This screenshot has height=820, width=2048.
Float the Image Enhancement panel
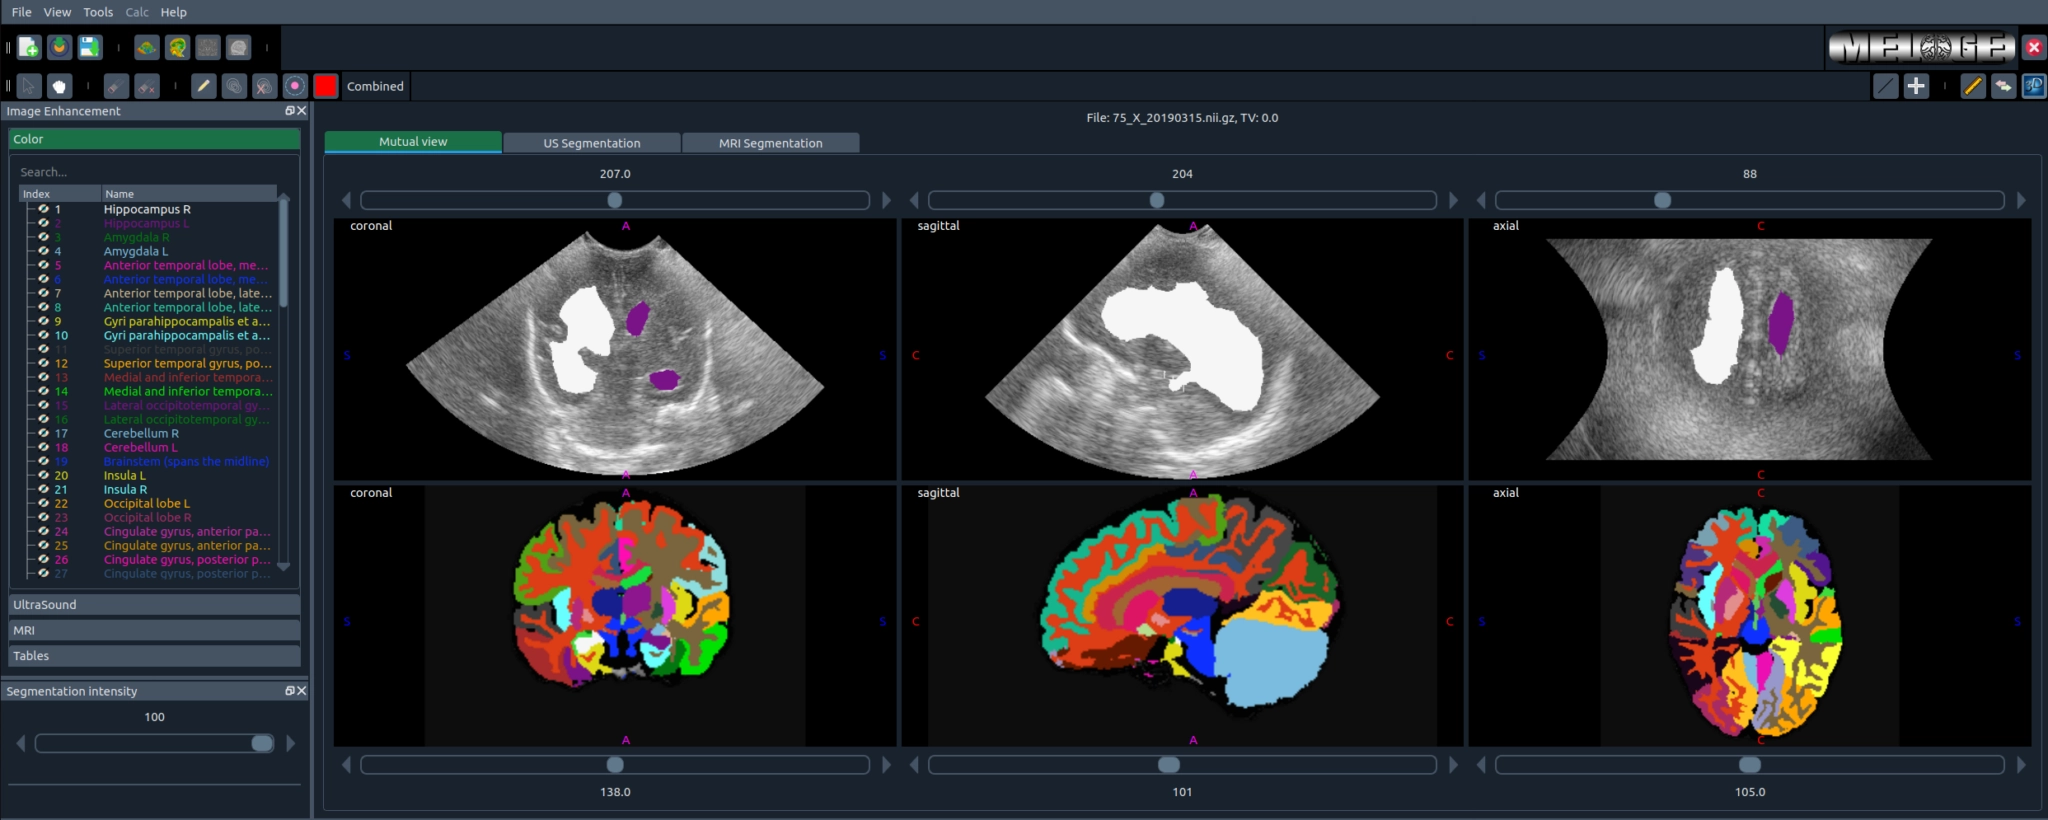[290, 111]
